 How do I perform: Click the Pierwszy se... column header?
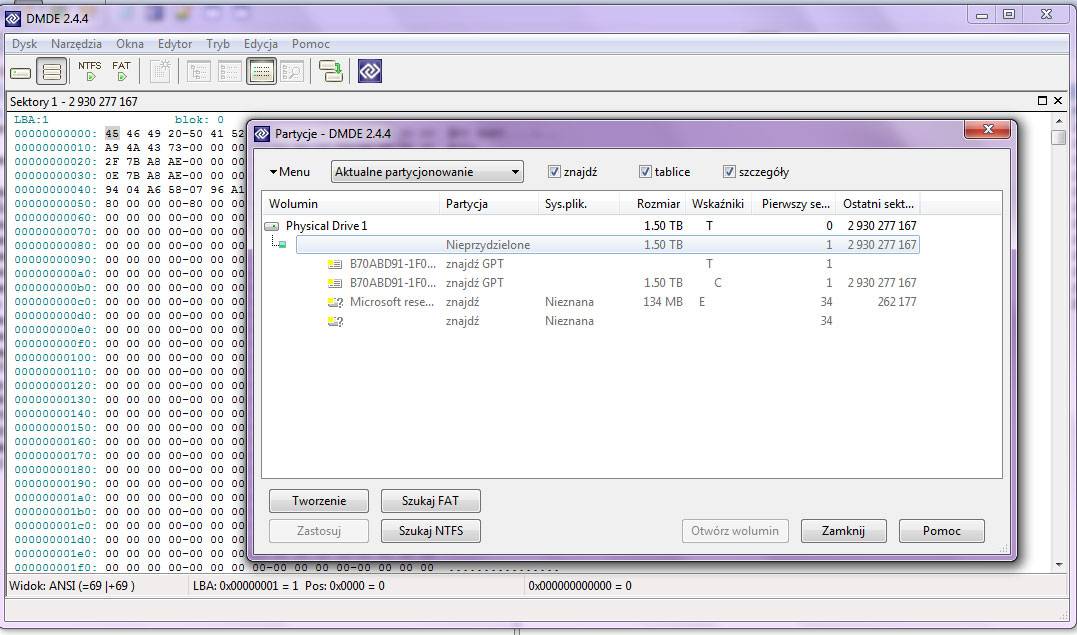[793, 204]
